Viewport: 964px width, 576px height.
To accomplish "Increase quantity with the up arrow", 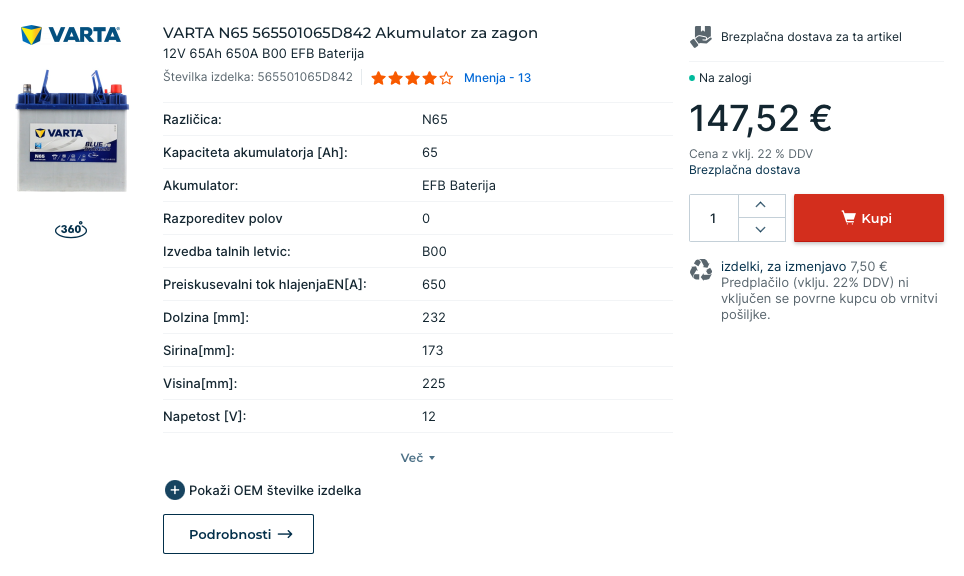I will (x=761, y=205).
